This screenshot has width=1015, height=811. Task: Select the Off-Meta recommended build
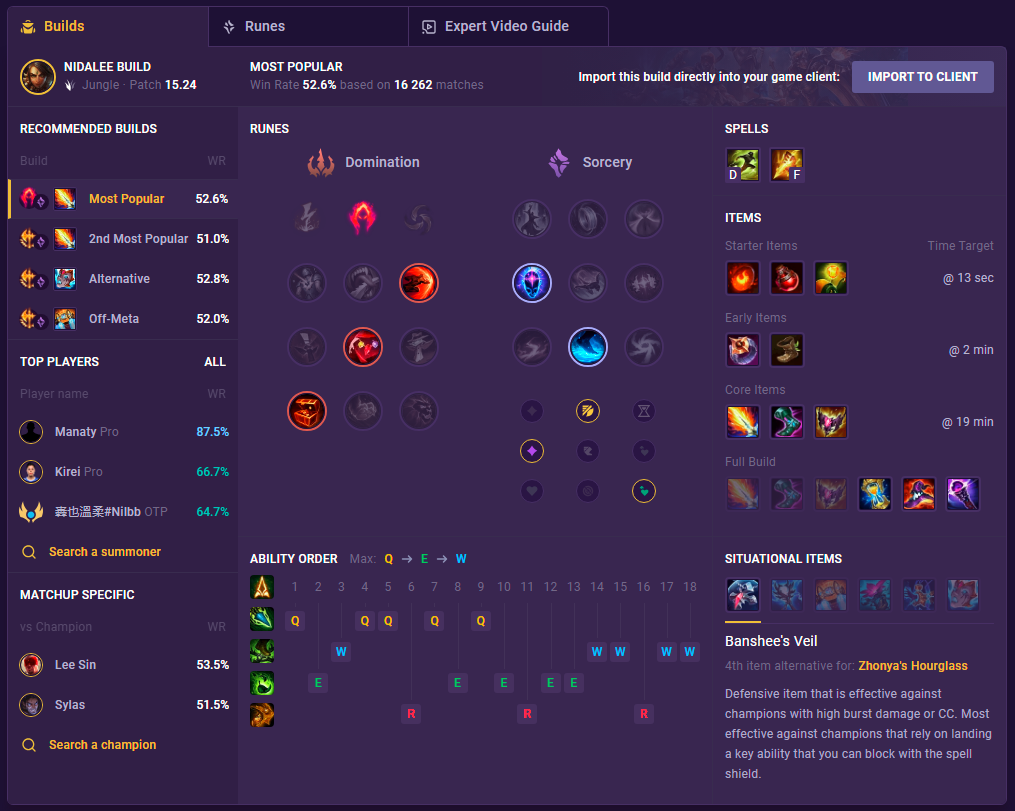pyautogui.click(x=123, y=319)
